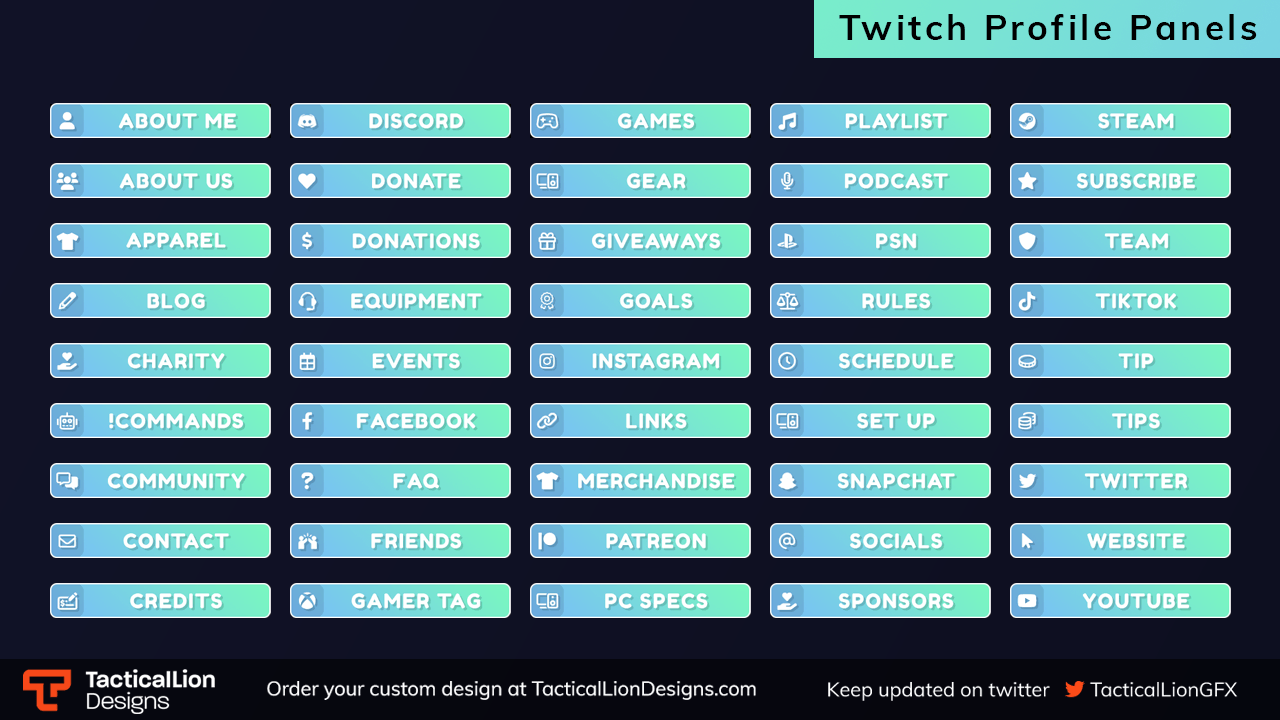Open the TacticalLionDesigns.com link
This screenshot has width=1280, height=720.
pyautogui.click(x=644, y=689)
